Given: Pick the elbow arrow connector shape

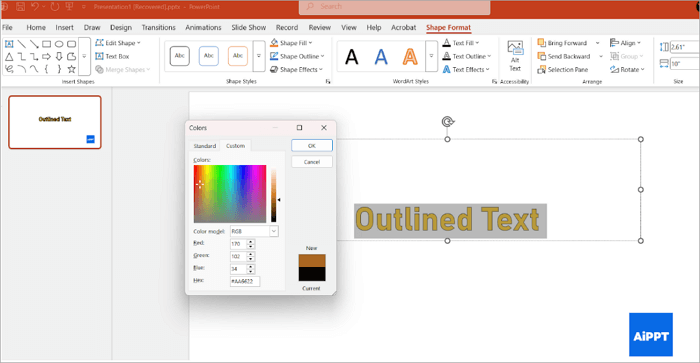Looking at the screenshot, I should click(x=34, y=57).
